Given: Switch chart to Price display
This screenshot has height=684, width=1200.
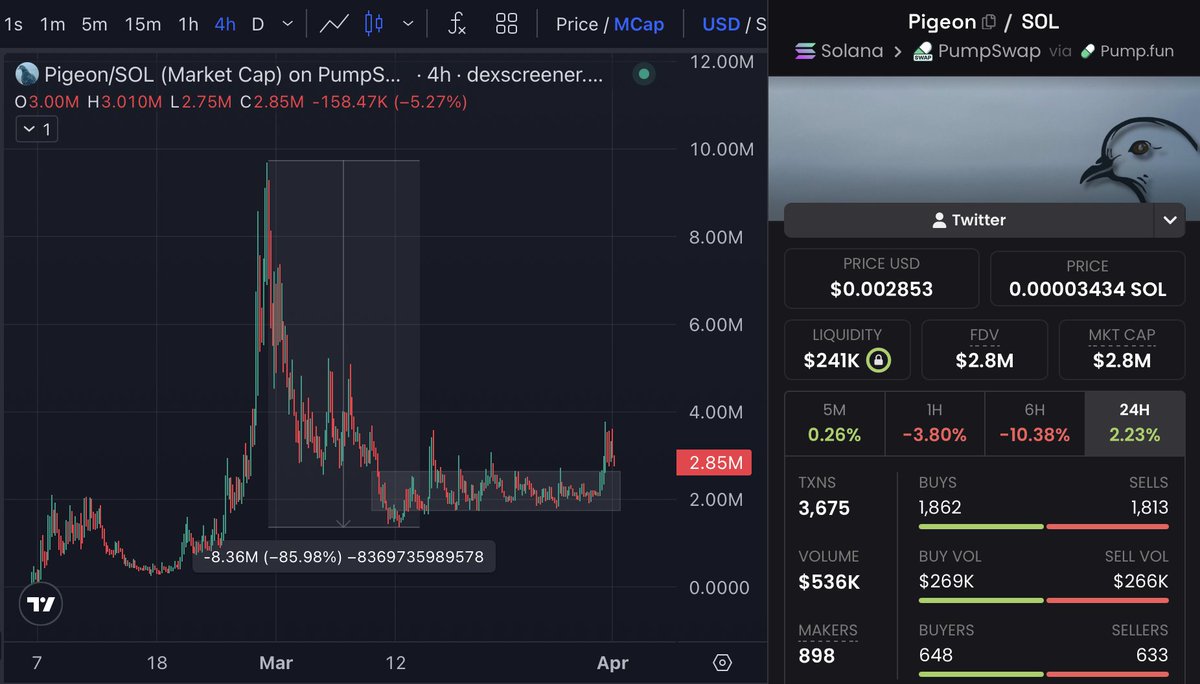Looking at the screenshot, I should [576, 24].
